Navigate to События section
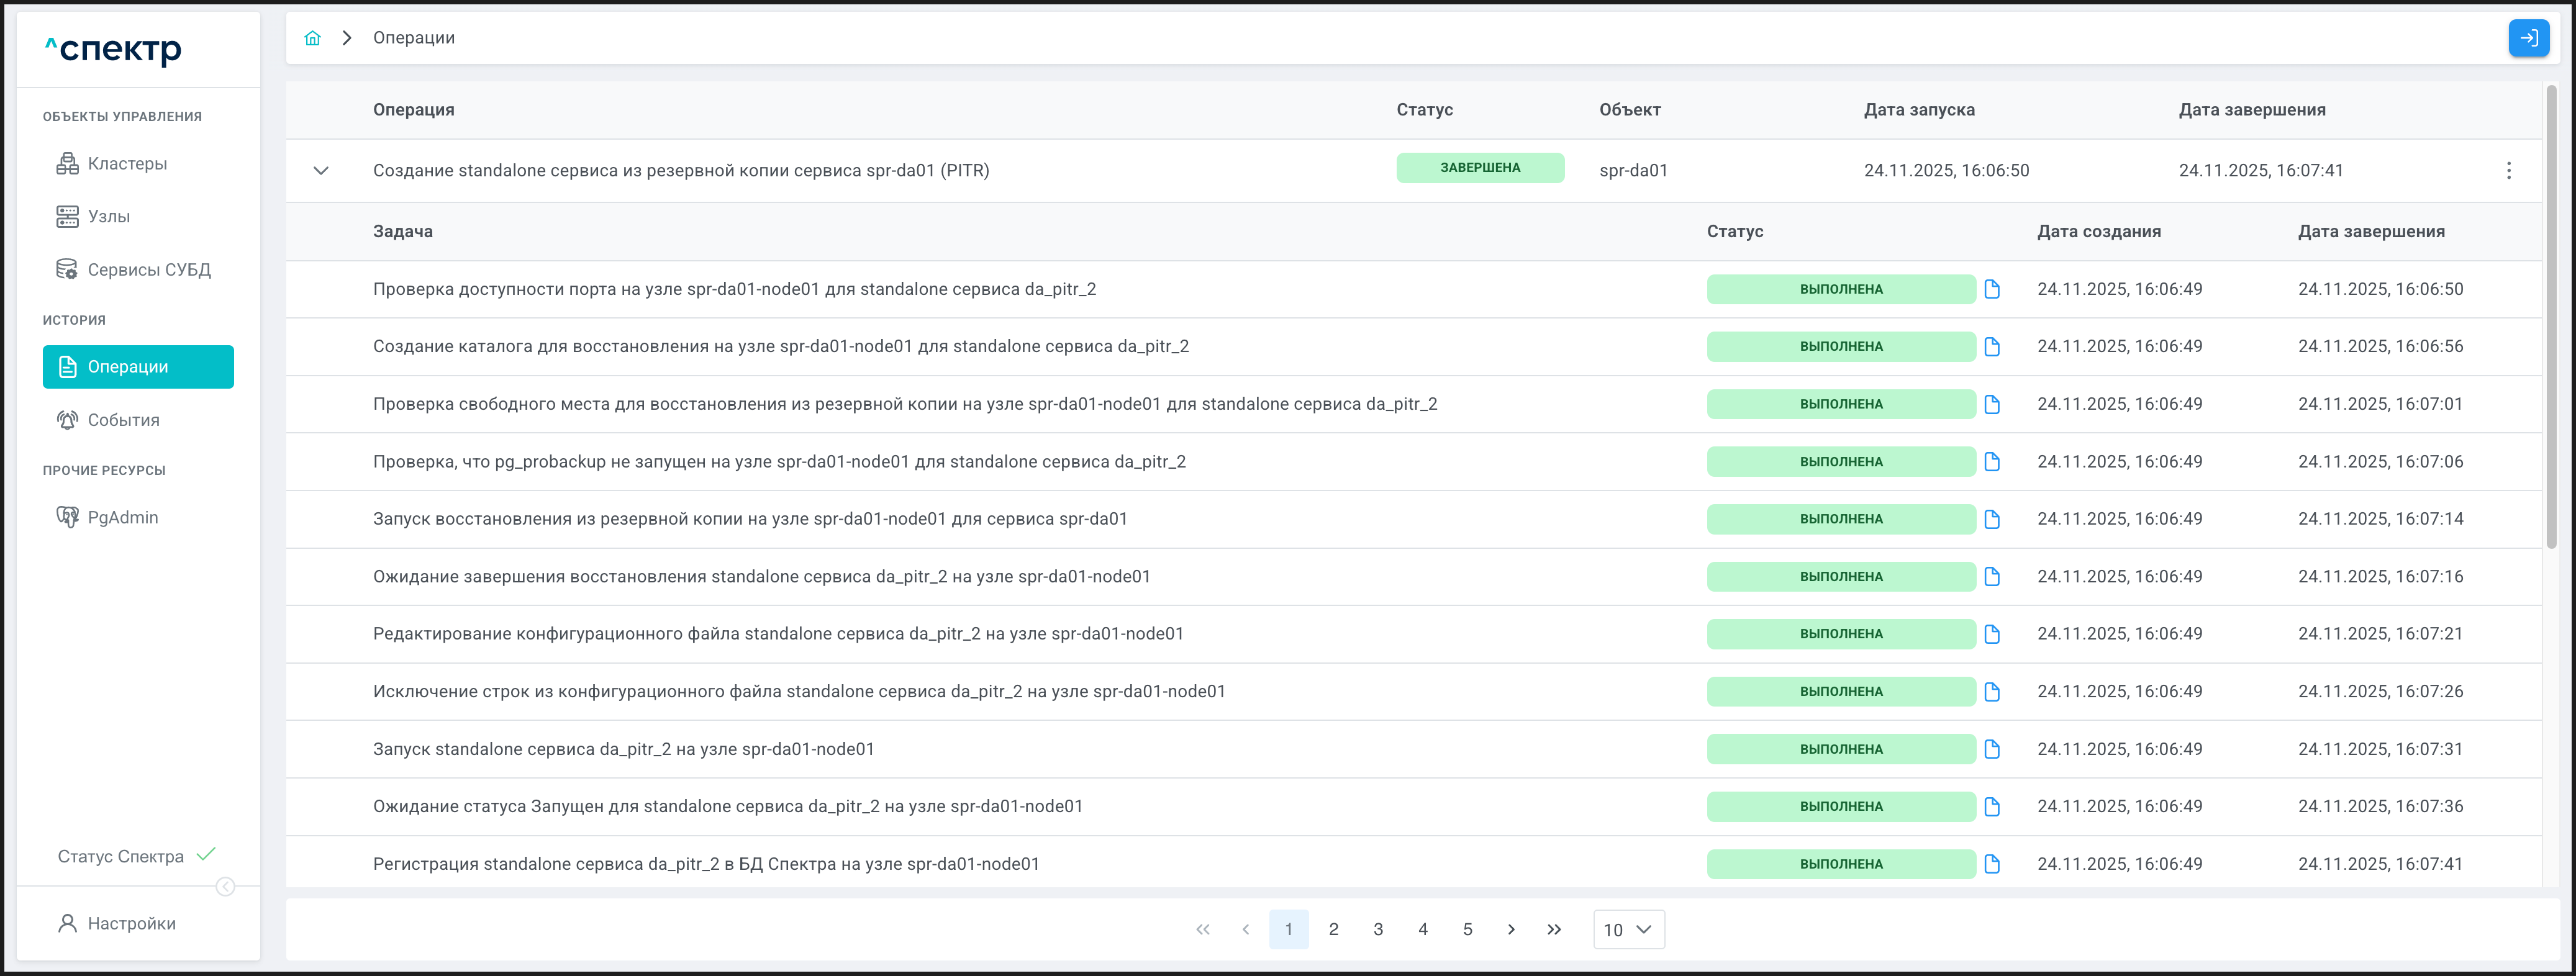This screenshot has height=976, width=2576. pos(123,420)
